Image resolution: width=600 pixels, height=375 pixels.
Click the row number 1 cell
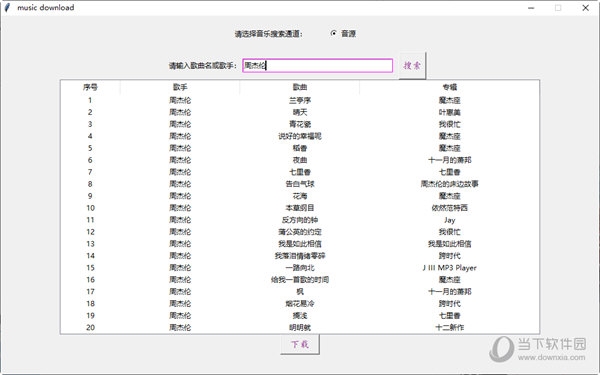coord(90,100)
